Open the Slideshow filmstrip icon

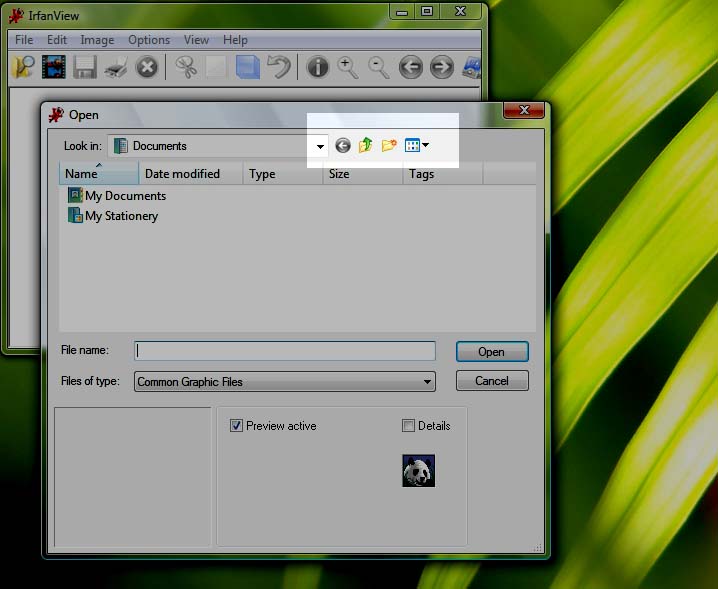(x=53, y=67)
